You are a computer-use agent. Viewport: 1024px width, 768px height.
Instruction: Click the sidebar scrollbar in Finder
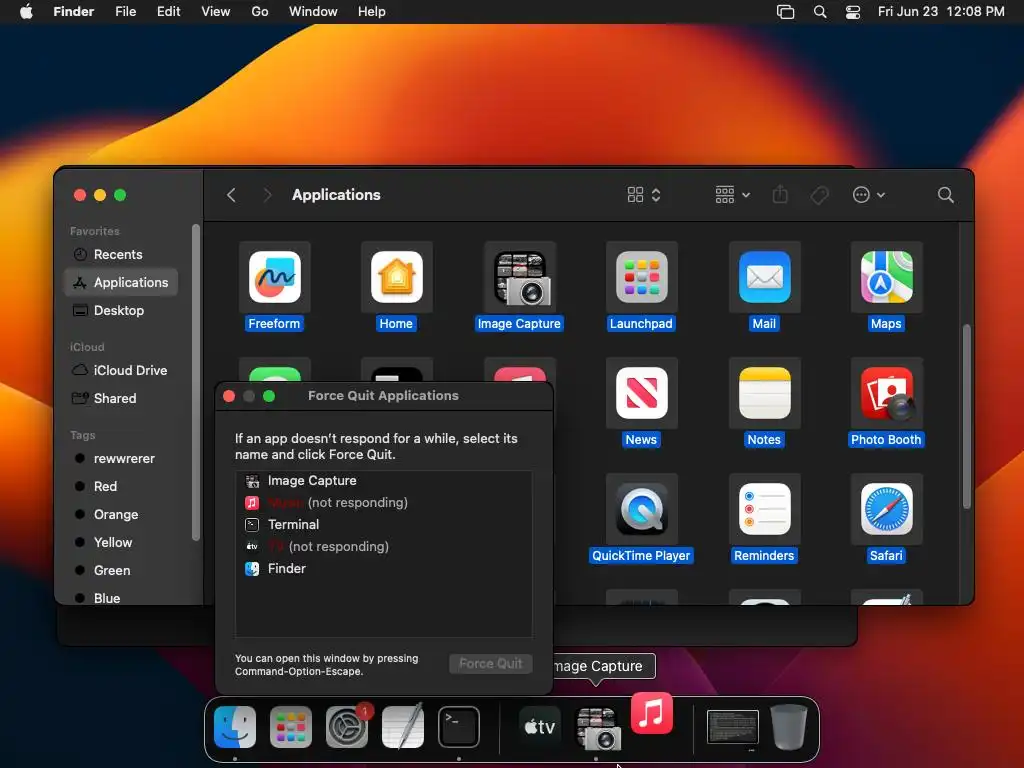coord(195,383)
